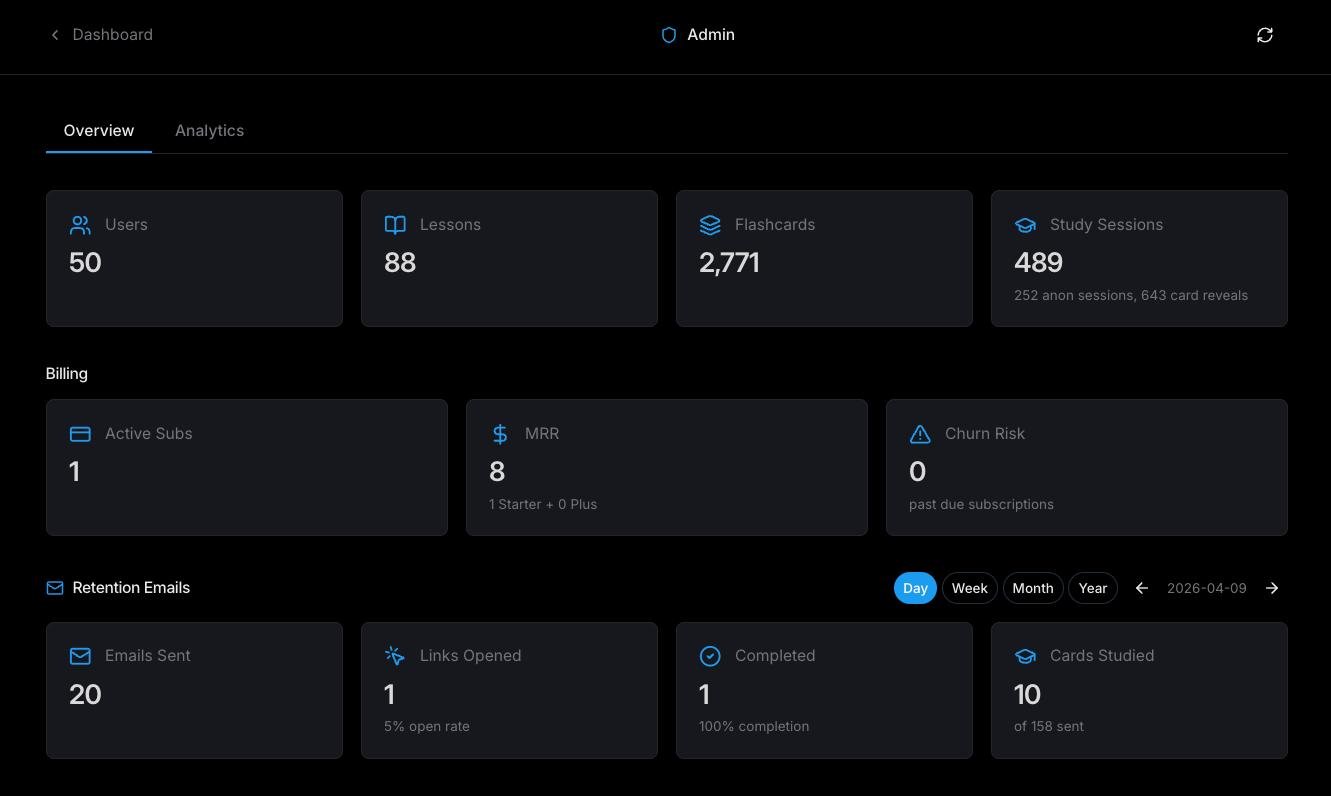
Task: Click the Flashcards layers icon
Action: (x=710, y=225)
